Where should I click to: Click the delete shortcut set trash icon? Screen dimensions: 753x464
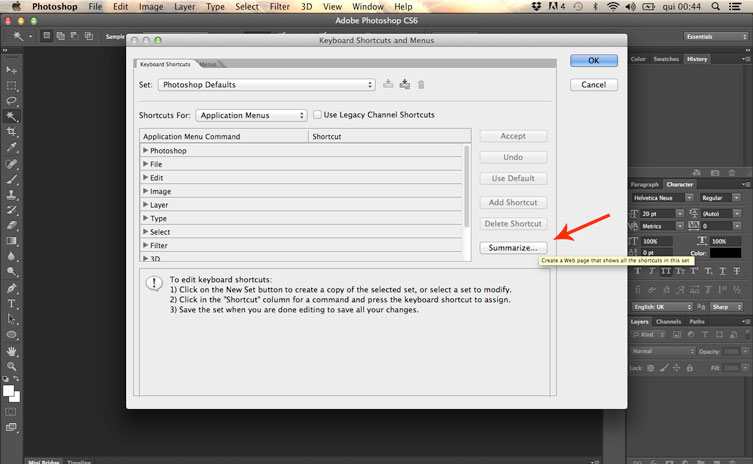point(421,85)
